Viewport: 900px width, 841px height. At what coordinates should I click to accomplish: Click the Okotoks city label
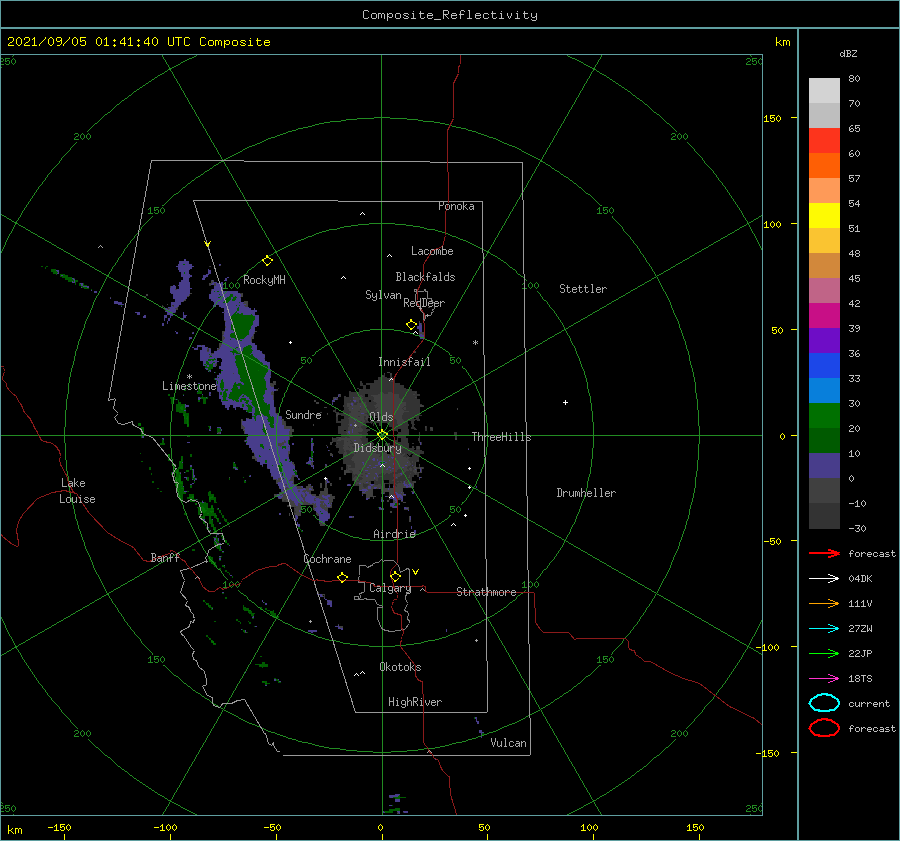(401, 667)
